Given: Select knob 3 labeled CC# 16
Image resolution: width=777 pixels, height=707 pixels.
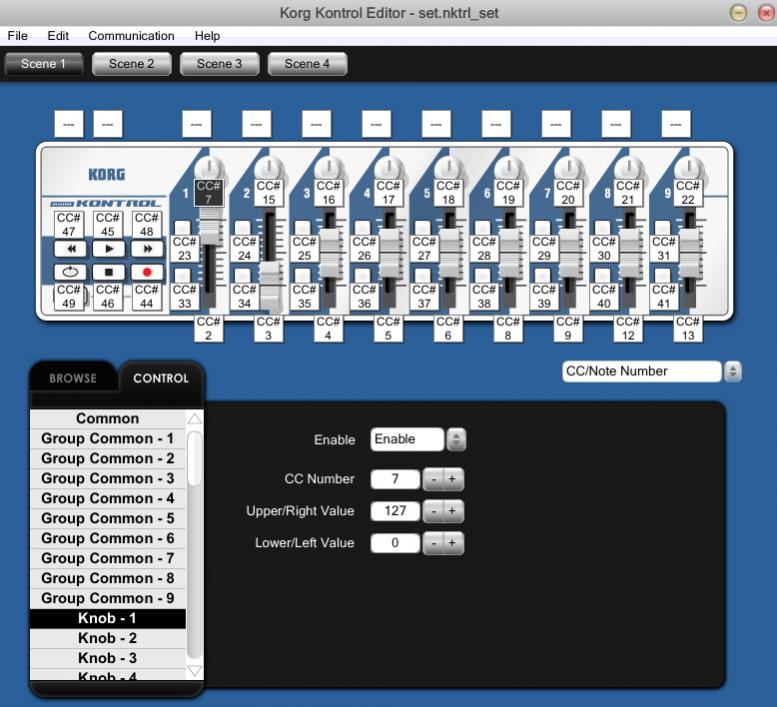Looking at the screenshot, I should click(x=329, y=193).
